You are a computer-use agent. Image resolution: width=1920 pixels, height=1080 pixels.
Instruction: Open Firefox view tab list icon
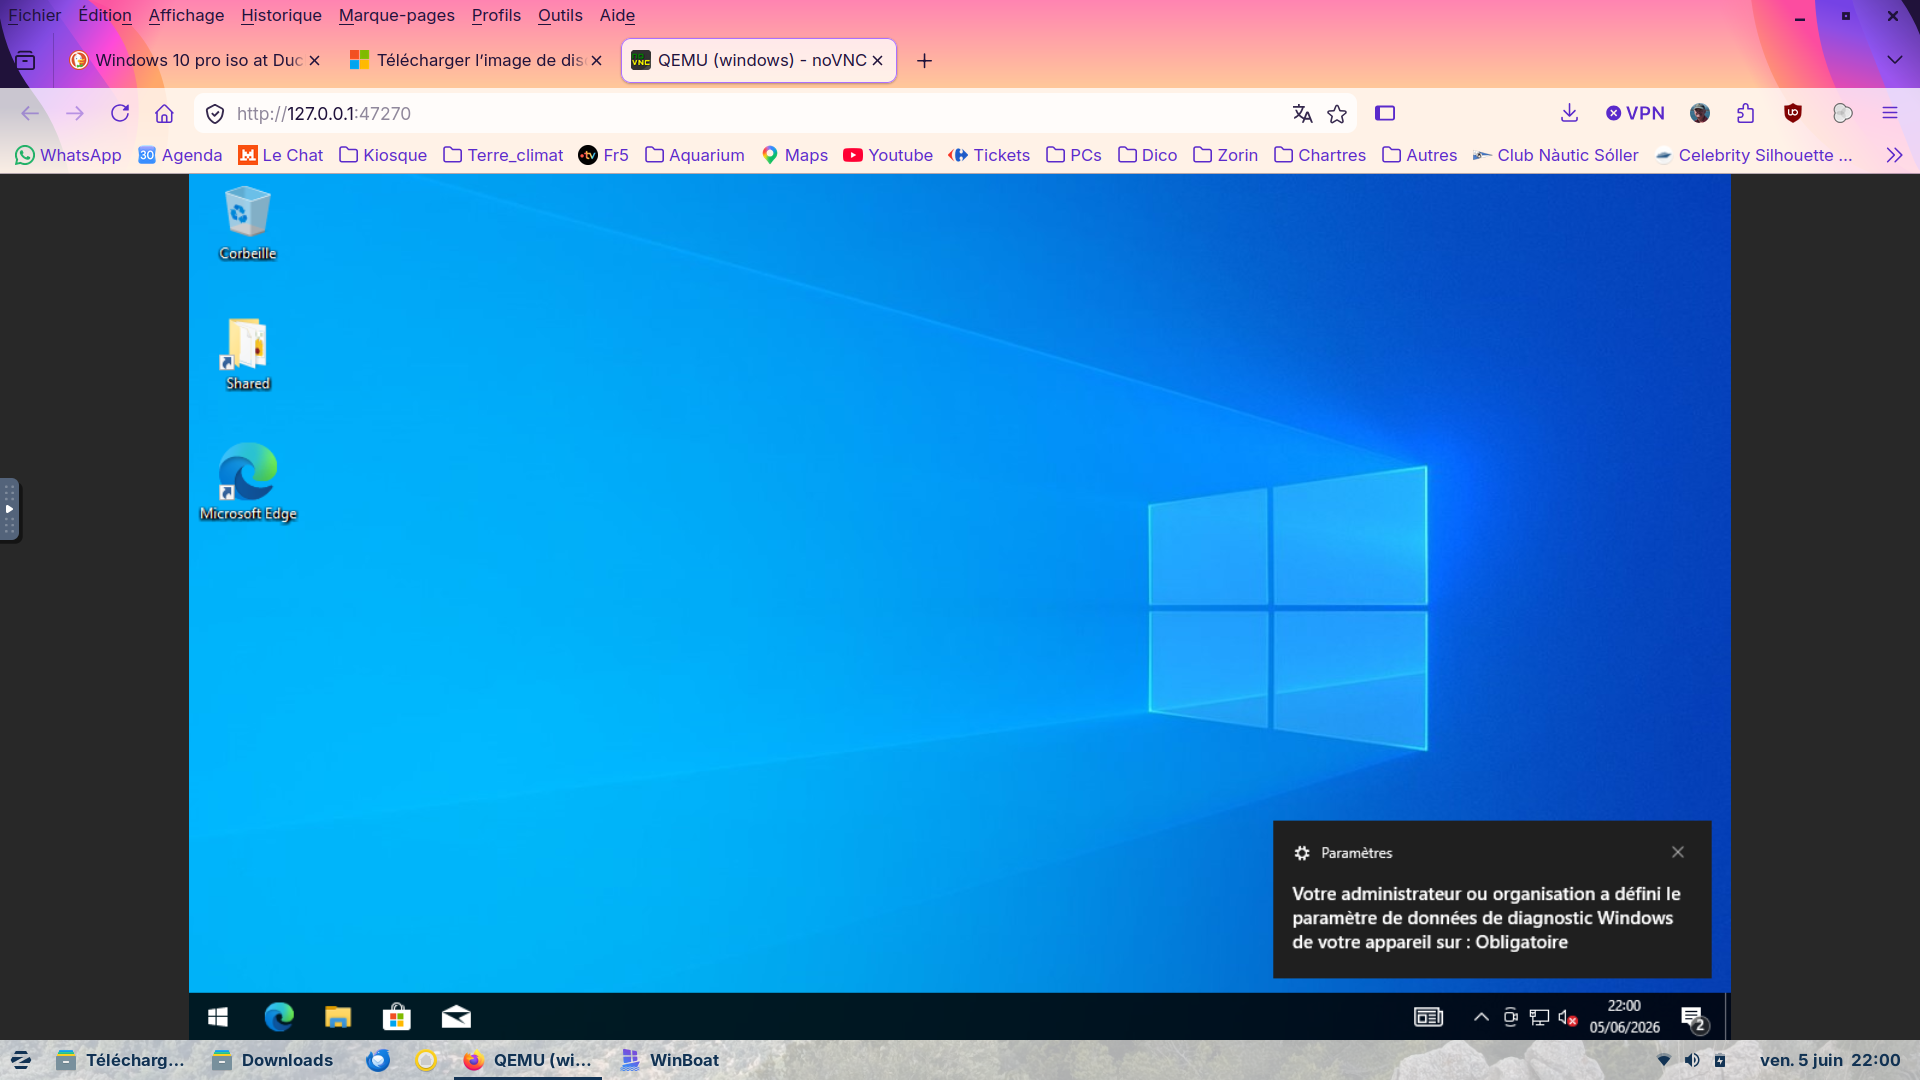[25, 61]
